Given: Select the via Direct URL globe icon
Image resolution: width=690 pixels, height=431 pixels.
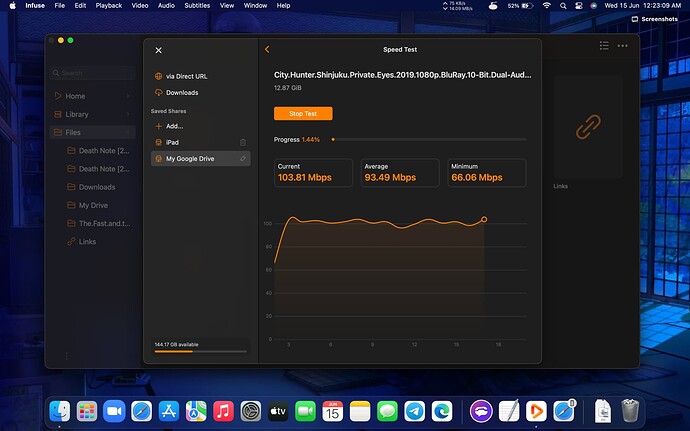Looking at the screenshot, I should tap(158, 76).
